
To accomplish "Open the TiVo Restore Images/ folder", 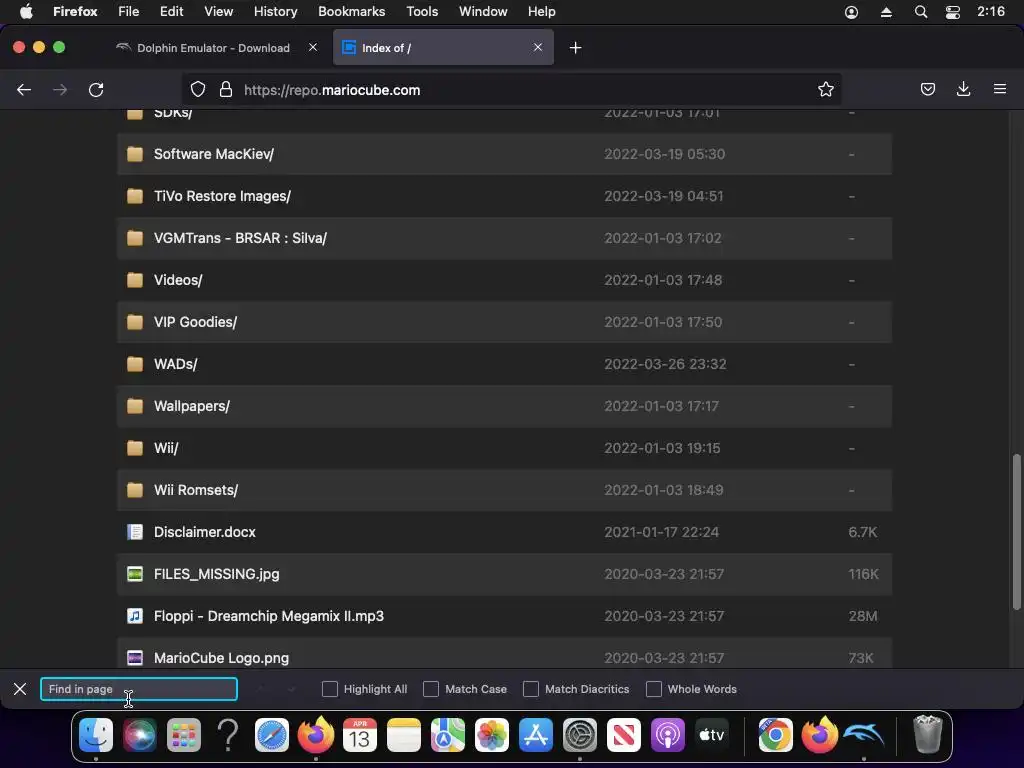I will pos(222,196).
